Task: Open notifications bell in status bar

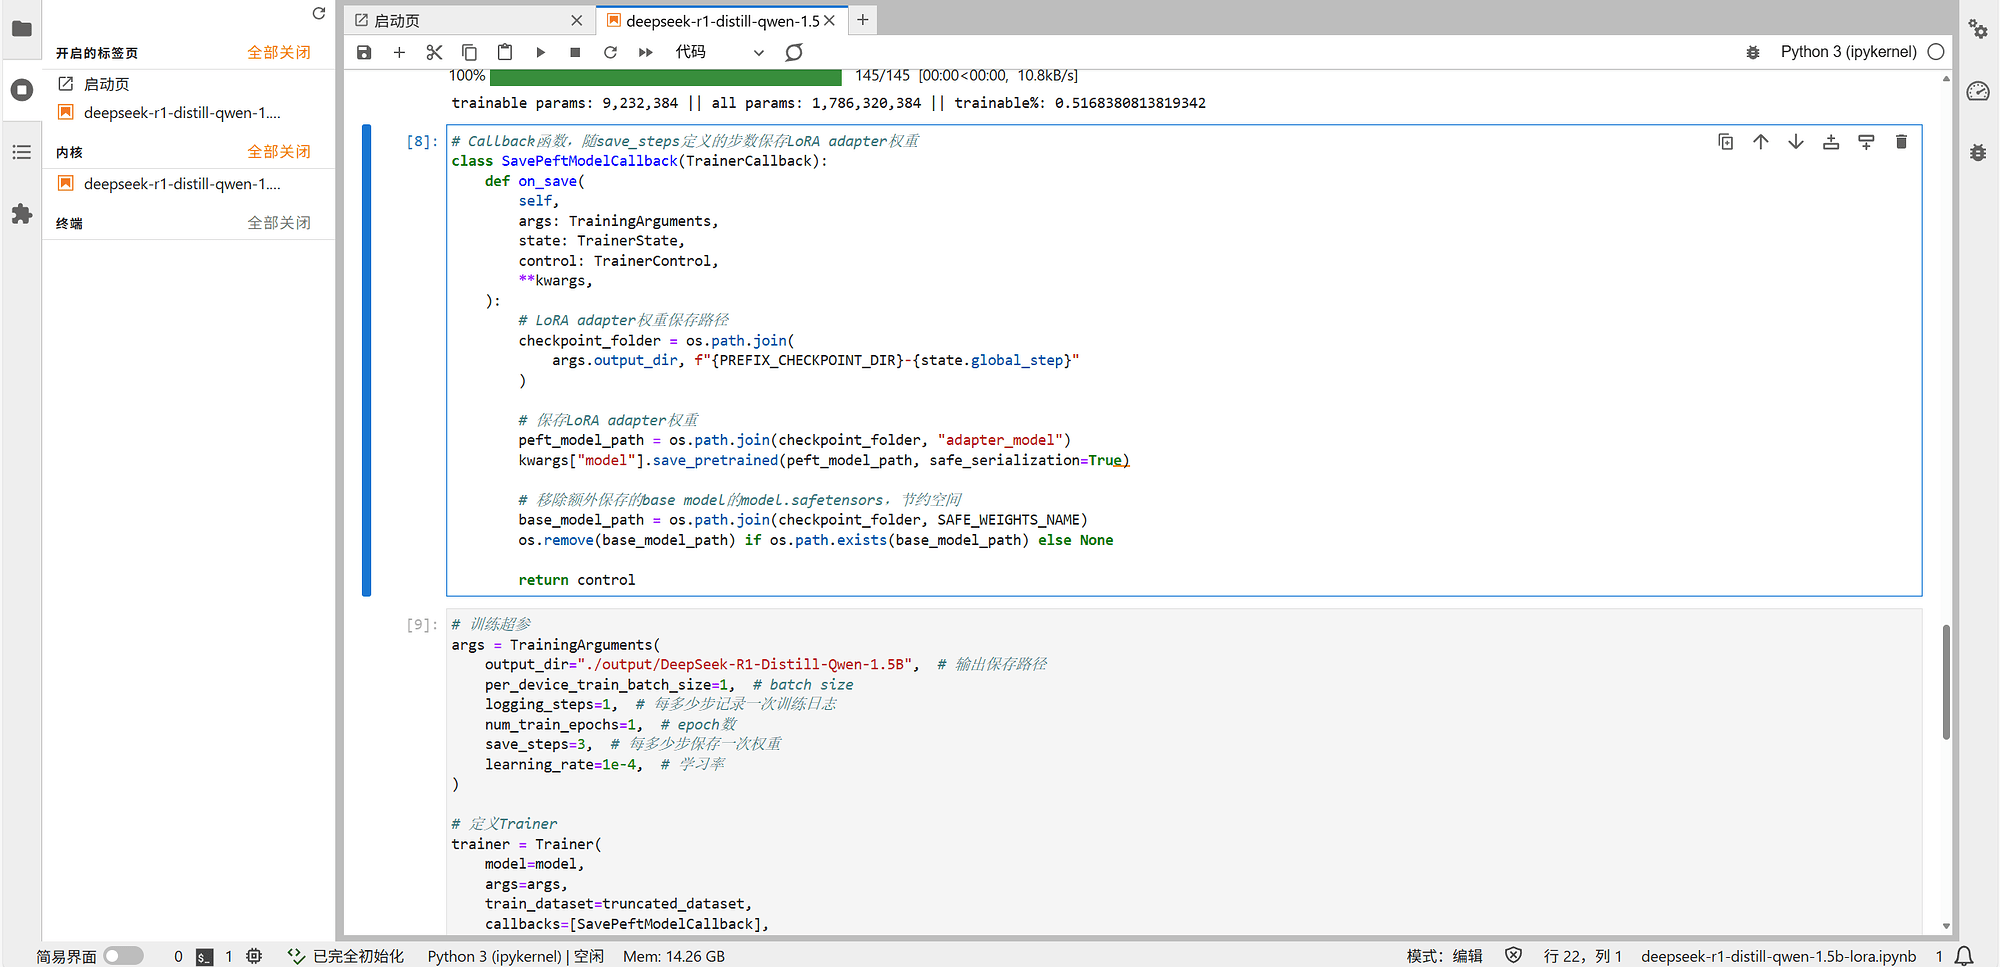Action: pyautogui.click(x=1964, y=956)
